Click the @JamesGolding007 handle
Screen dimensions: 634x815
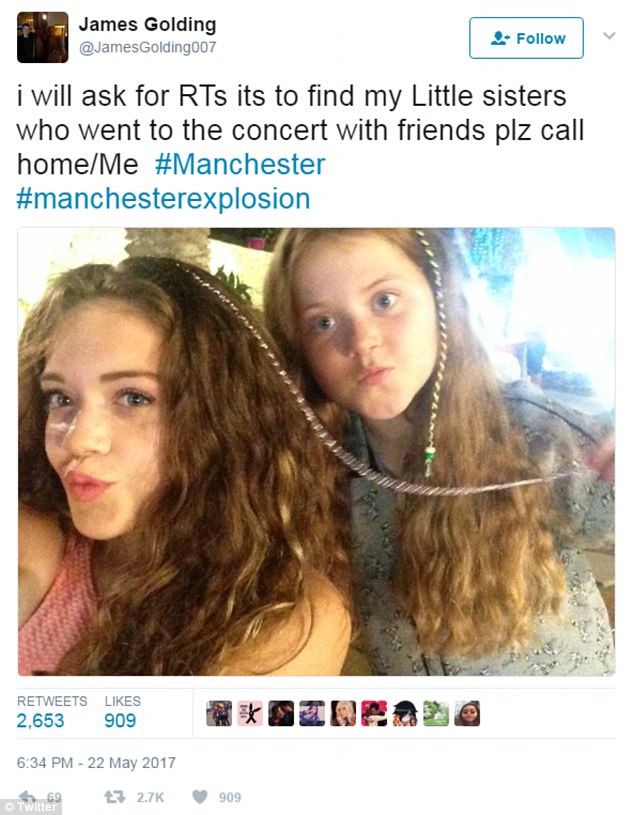click(x=147, y=47)
